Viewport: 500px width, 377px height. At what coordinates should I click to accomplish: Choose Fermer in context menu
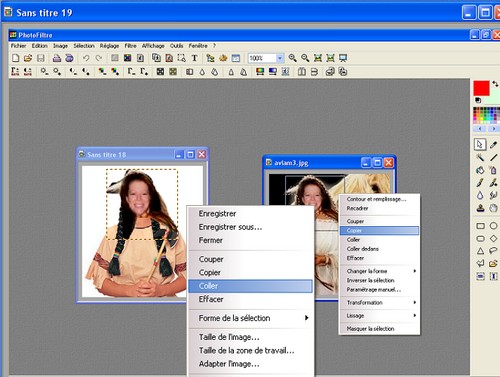click(x=251, y=240)
